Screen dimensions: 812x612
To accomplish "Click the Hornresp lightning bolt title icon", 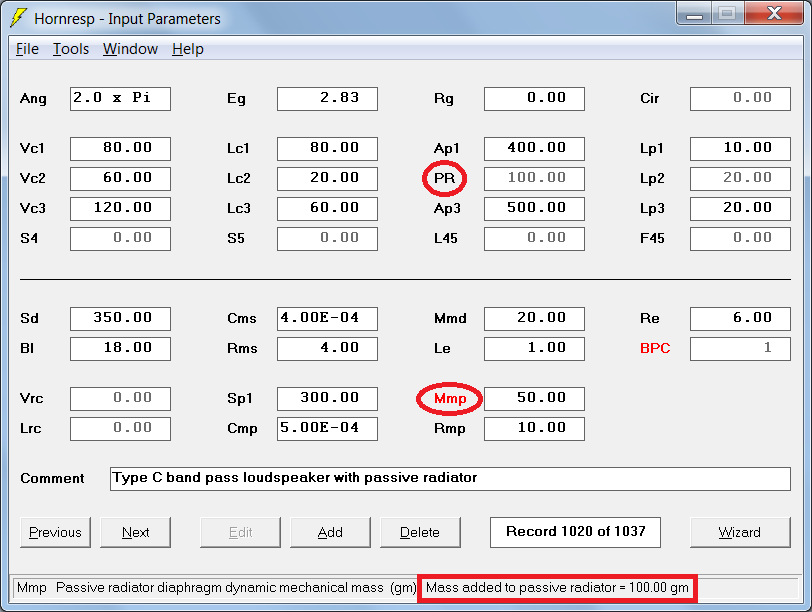I will tap(19, 18).
